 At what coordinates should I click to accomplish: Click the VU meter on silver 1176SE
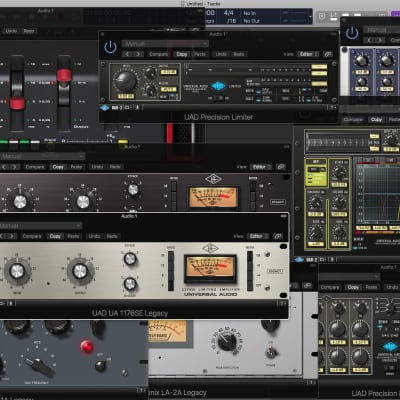coord(210,268)
